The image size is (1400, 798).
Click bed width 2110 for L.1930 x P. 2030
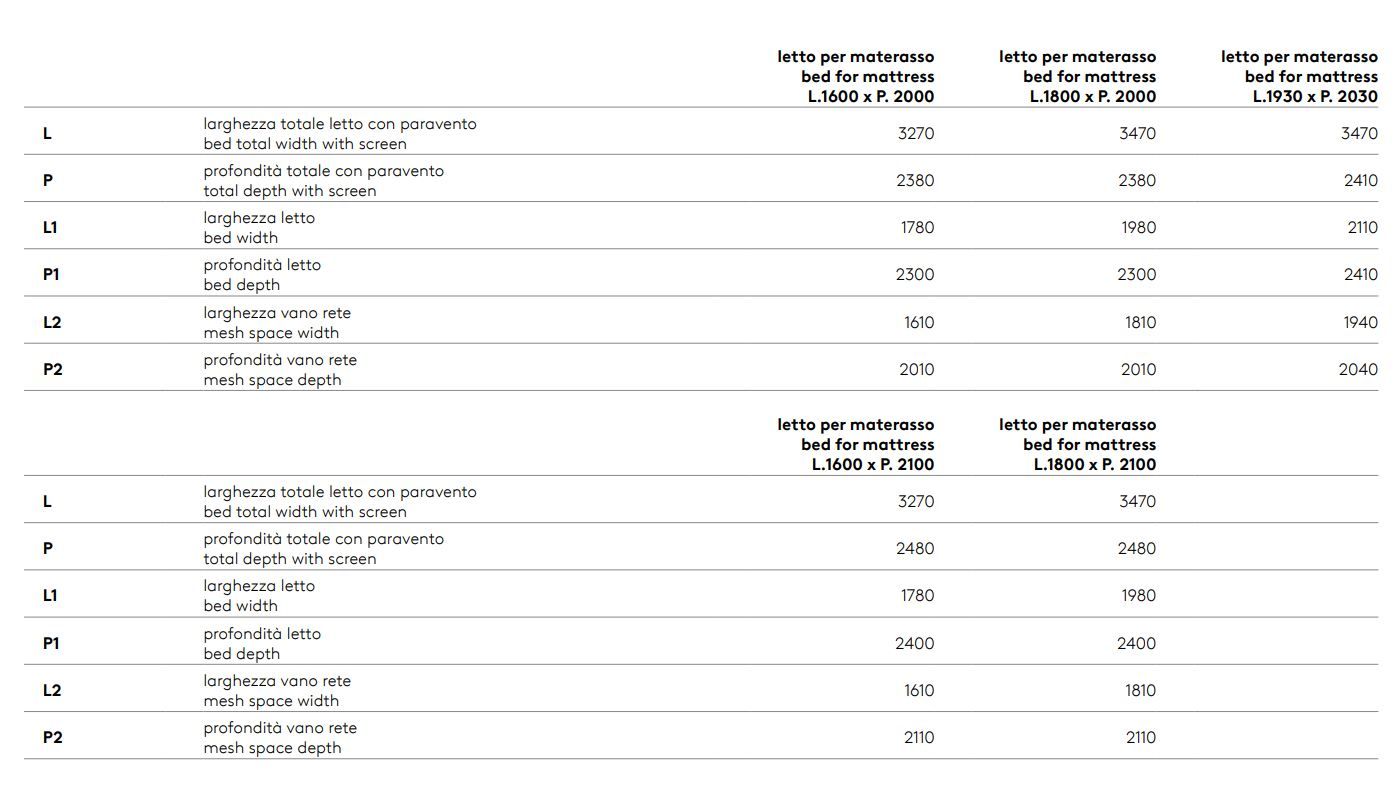coord(1362,227)
